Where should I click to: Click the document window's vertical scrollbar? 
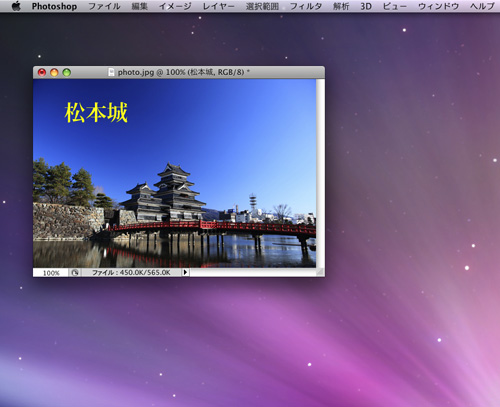320,173
